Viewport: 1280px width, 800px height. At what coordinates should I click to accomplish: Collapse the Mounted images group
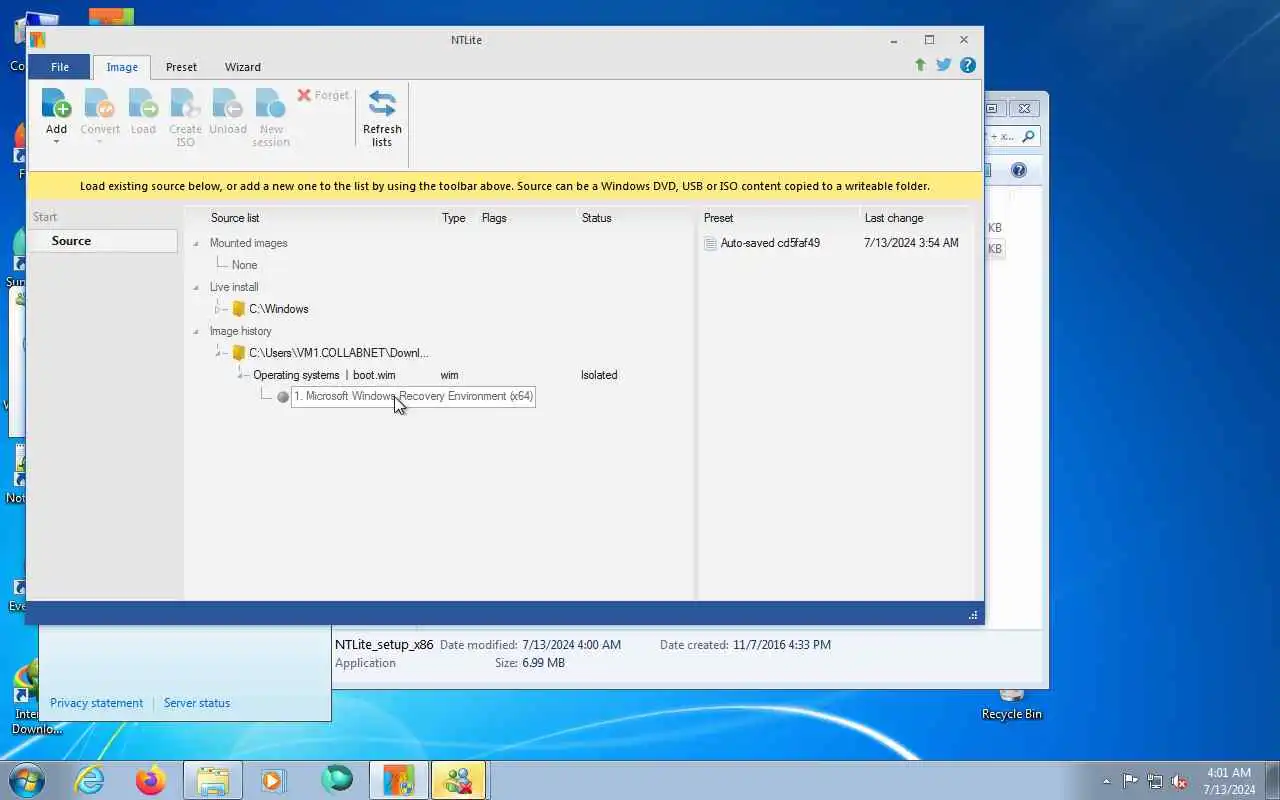click(196, 243)
